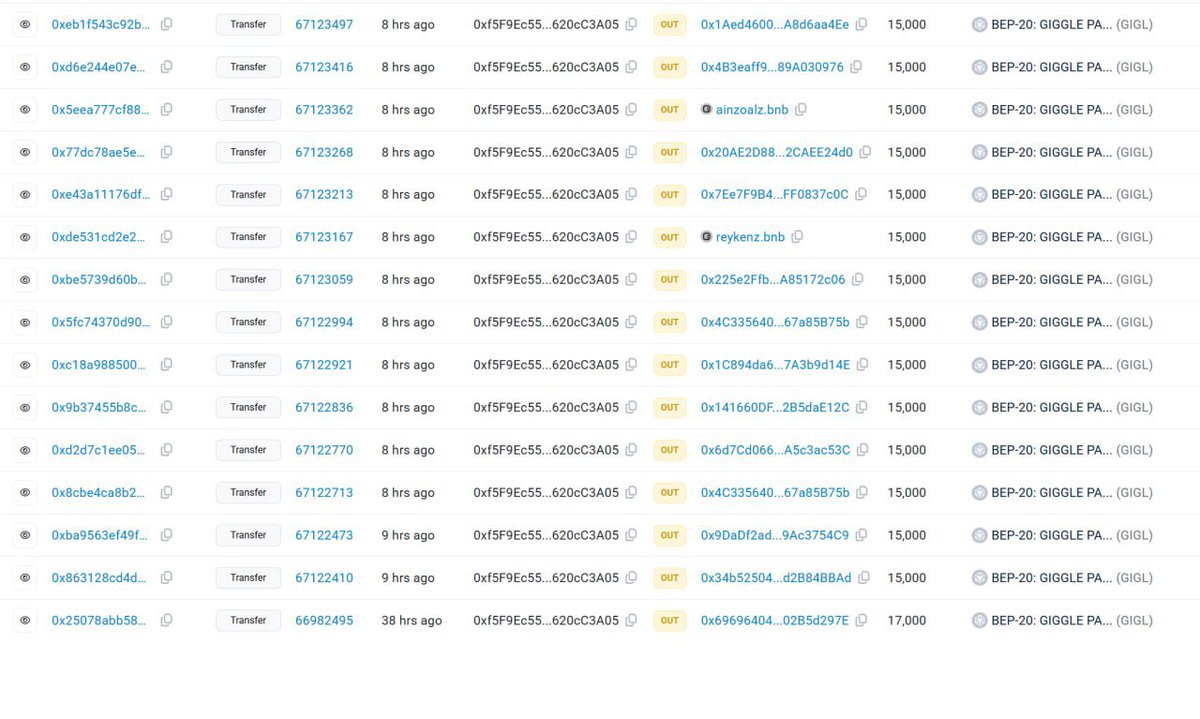The width and height of the screenshot is (1200, 719).
Task: Copy transaction hash 0xe43a11176df
Action: [166, 194]
